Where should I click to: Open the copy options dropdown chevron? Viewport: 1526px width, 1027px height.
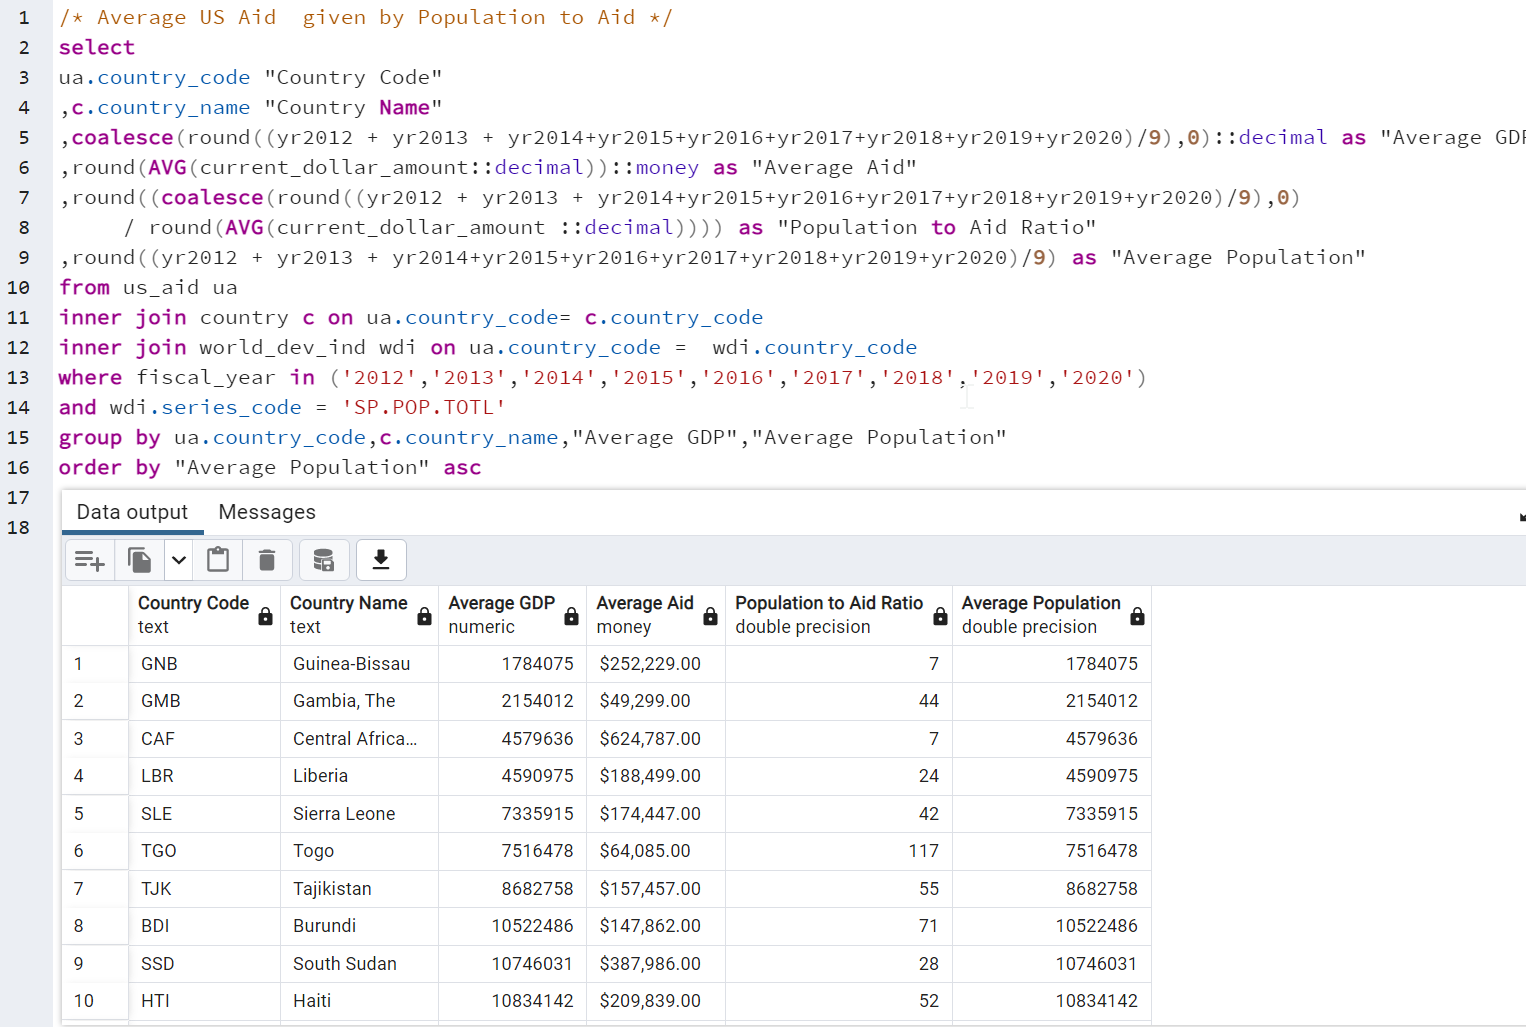(x=178, y=560)
